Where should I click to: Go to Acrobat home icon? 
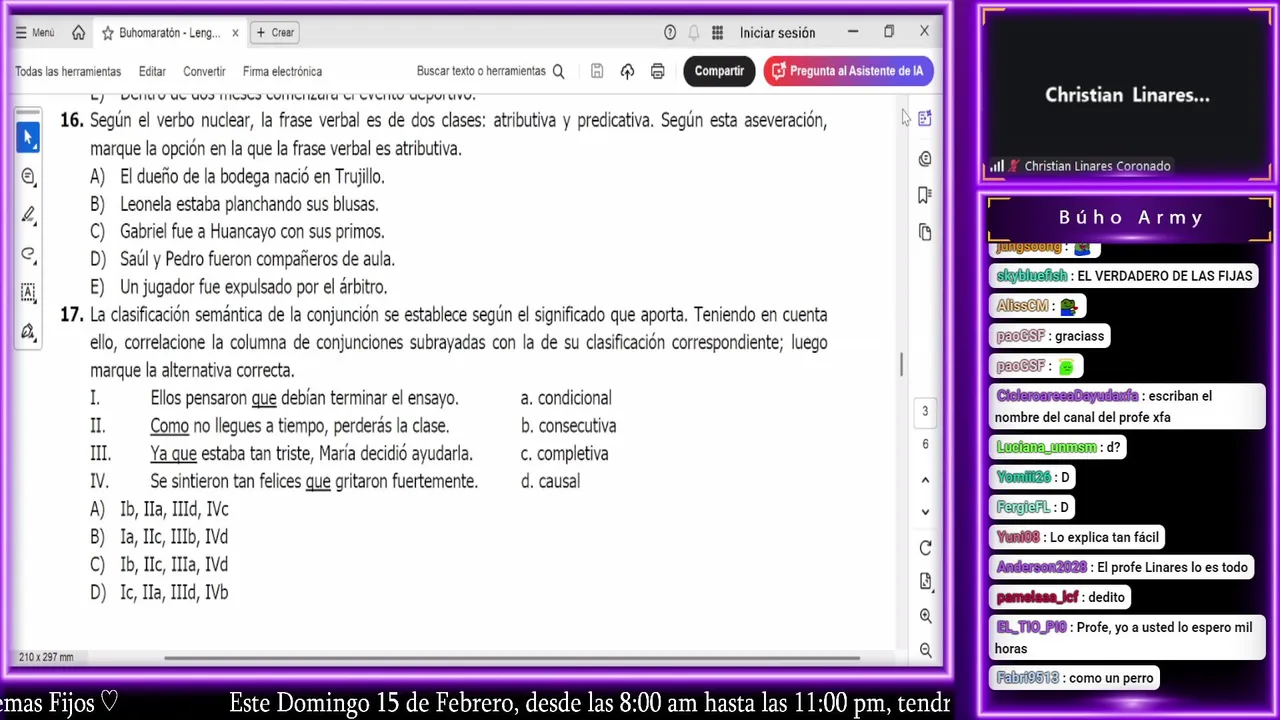78,33
